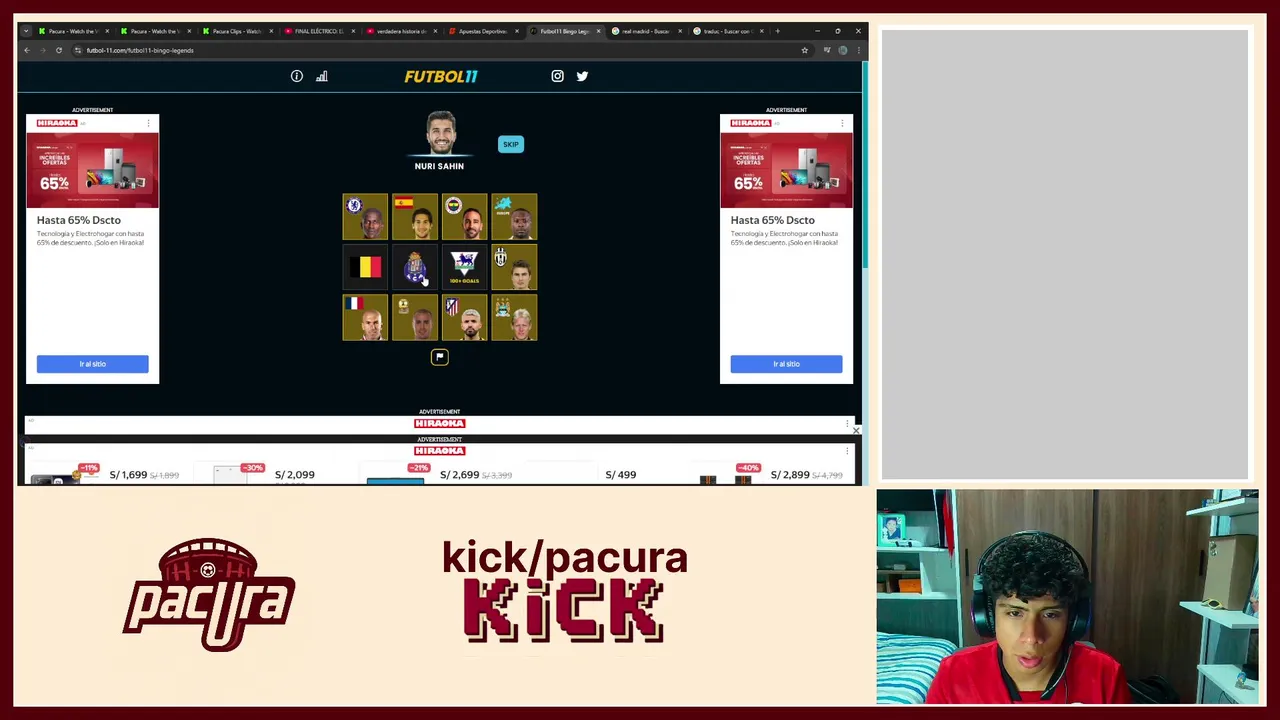Click the S/ 2,099 product offer

(x=295, y=475)
